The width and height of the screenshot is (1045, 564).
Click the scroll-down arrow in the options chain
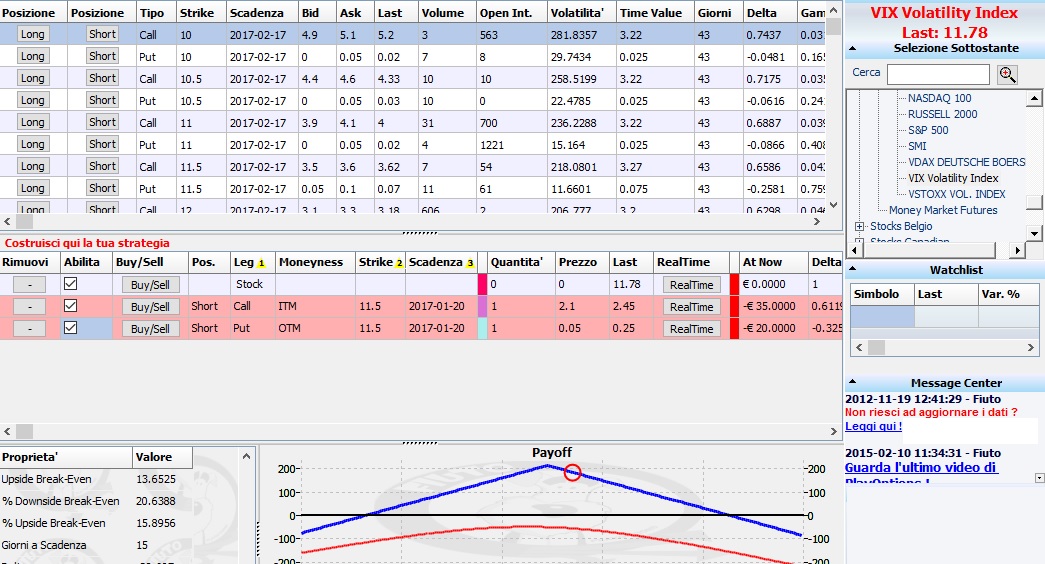(x=834, y=205)
